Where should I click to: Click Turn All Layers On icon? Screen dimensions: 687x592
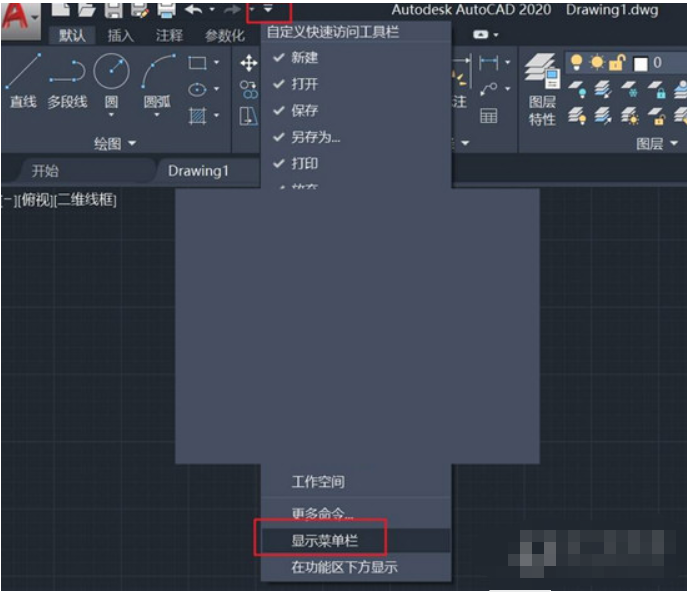tap(577, 116)
